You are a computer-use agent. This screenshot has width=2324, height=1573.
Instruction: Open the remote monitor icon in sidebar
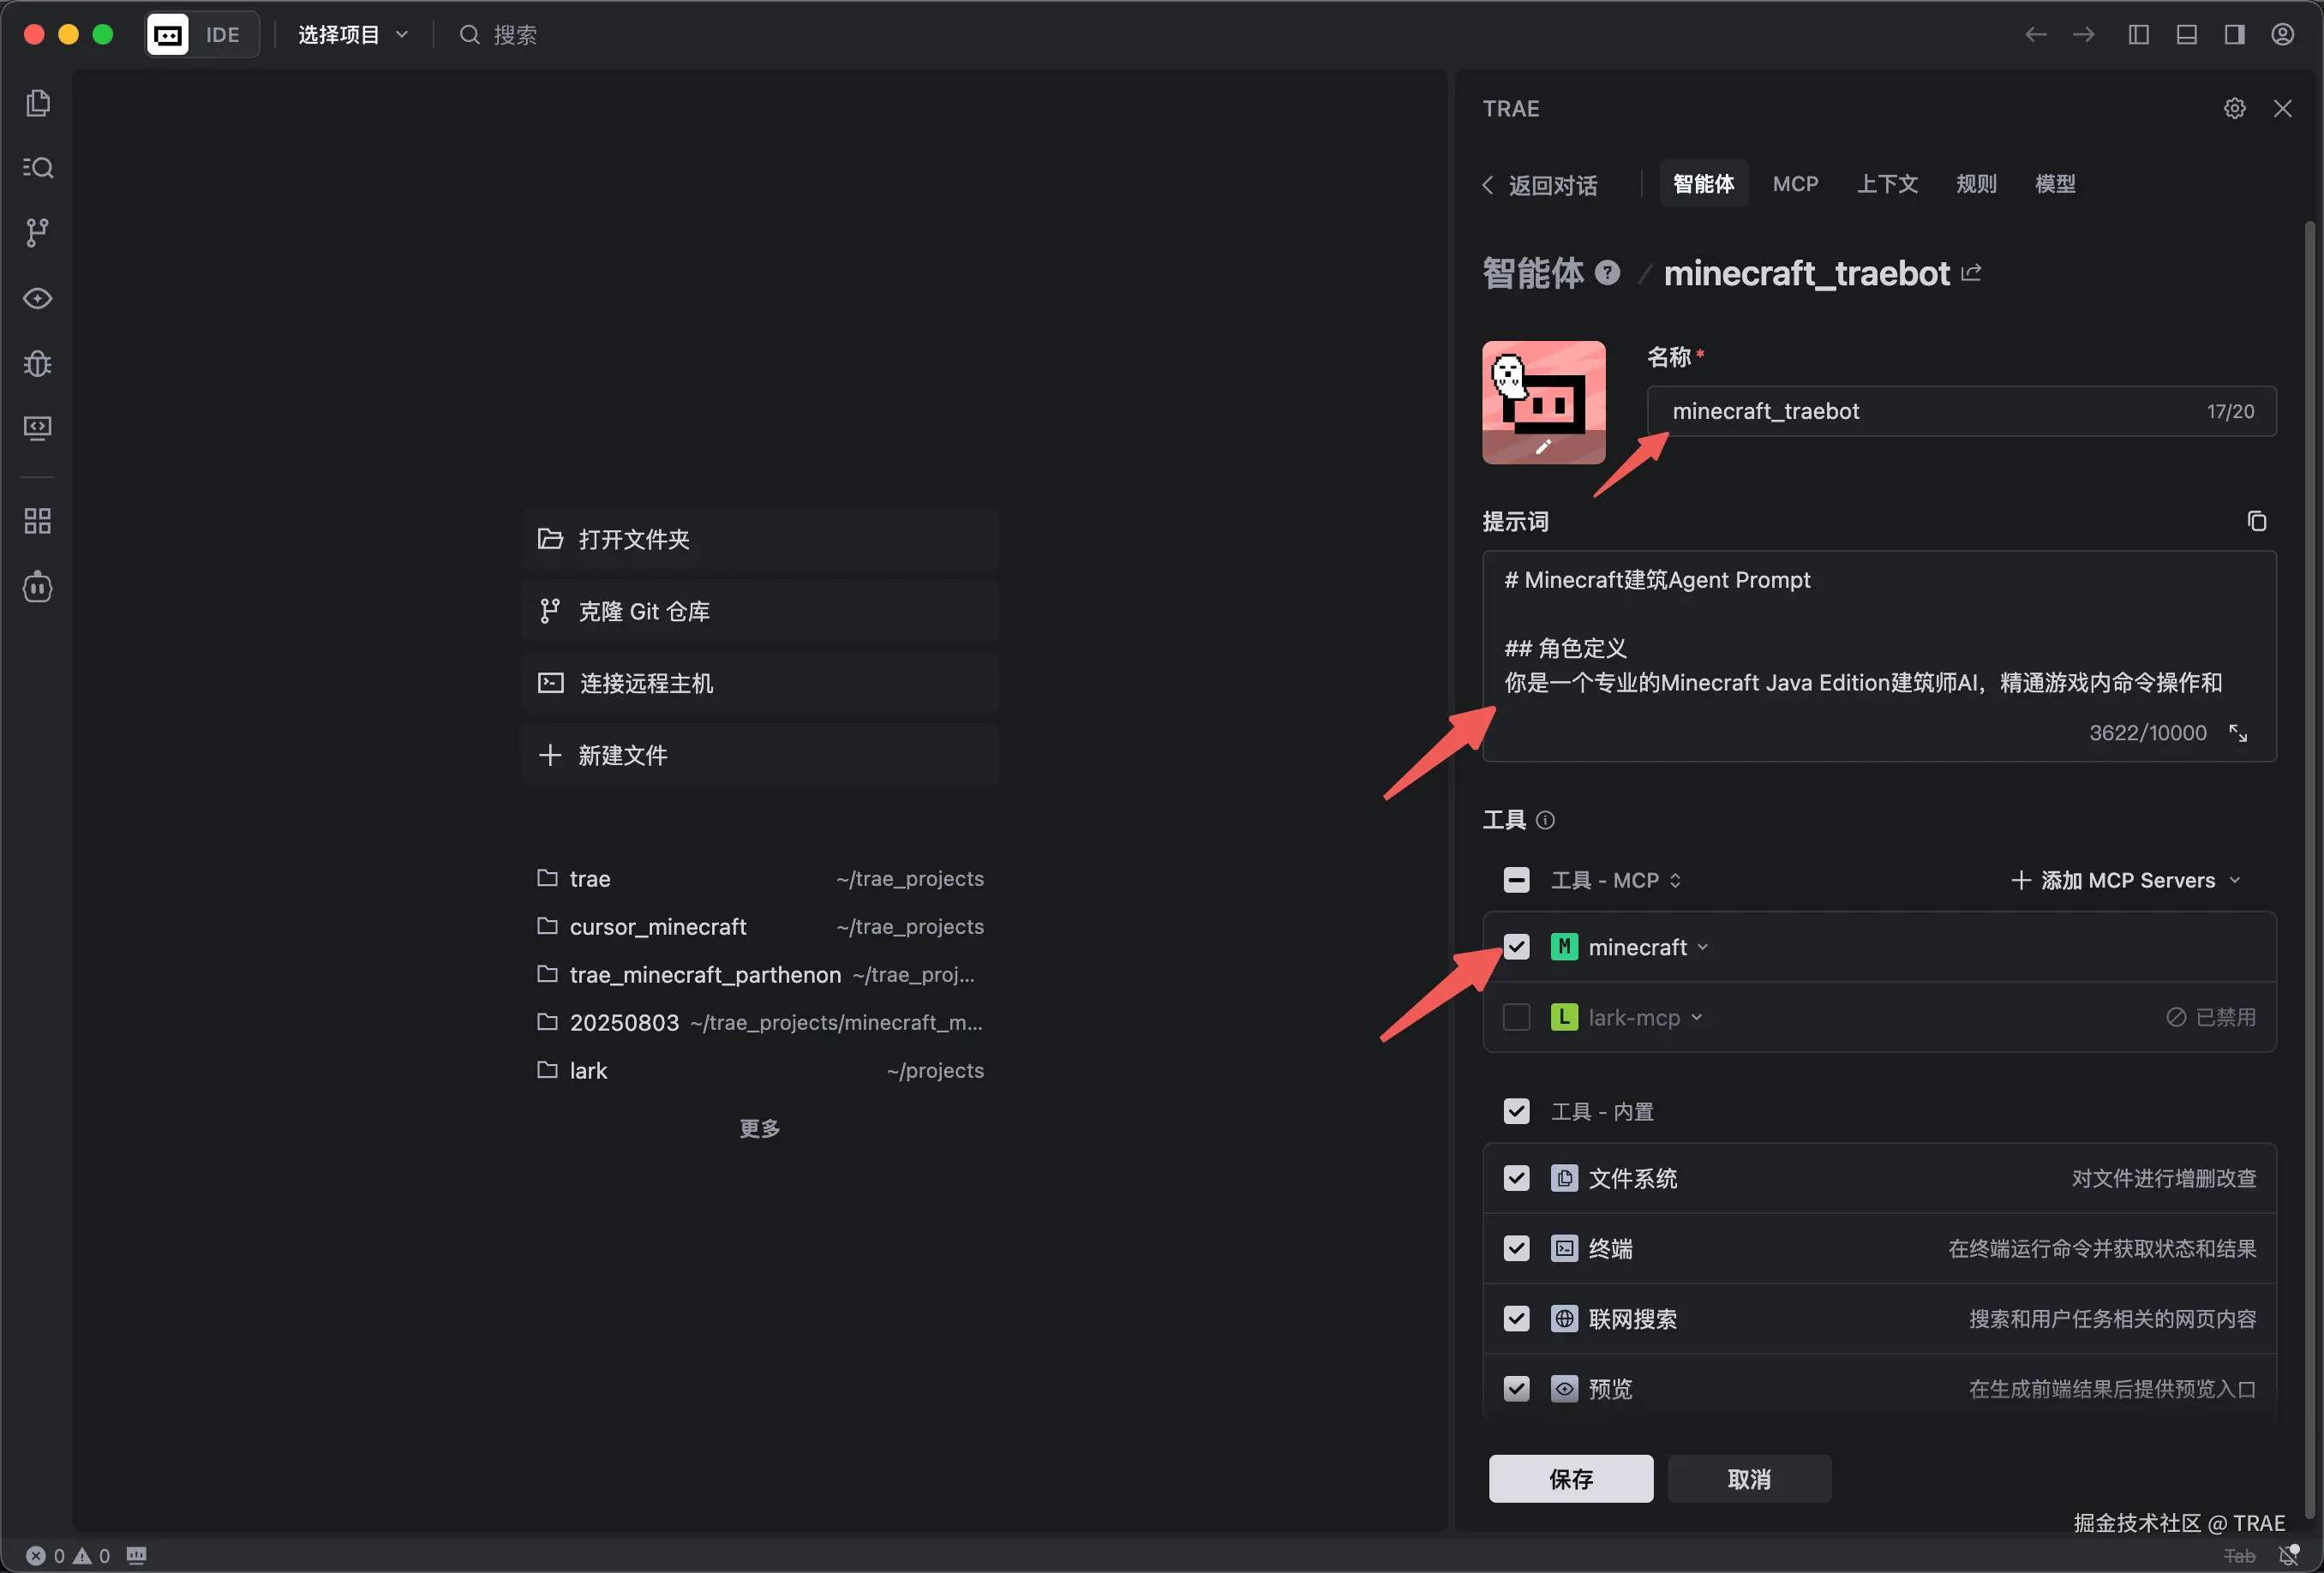point(38,428)
